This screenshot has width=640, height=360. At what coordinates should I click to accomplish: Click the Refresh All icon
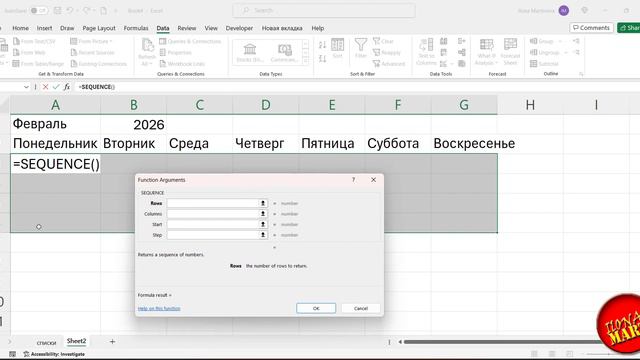[x=147, y=44]
